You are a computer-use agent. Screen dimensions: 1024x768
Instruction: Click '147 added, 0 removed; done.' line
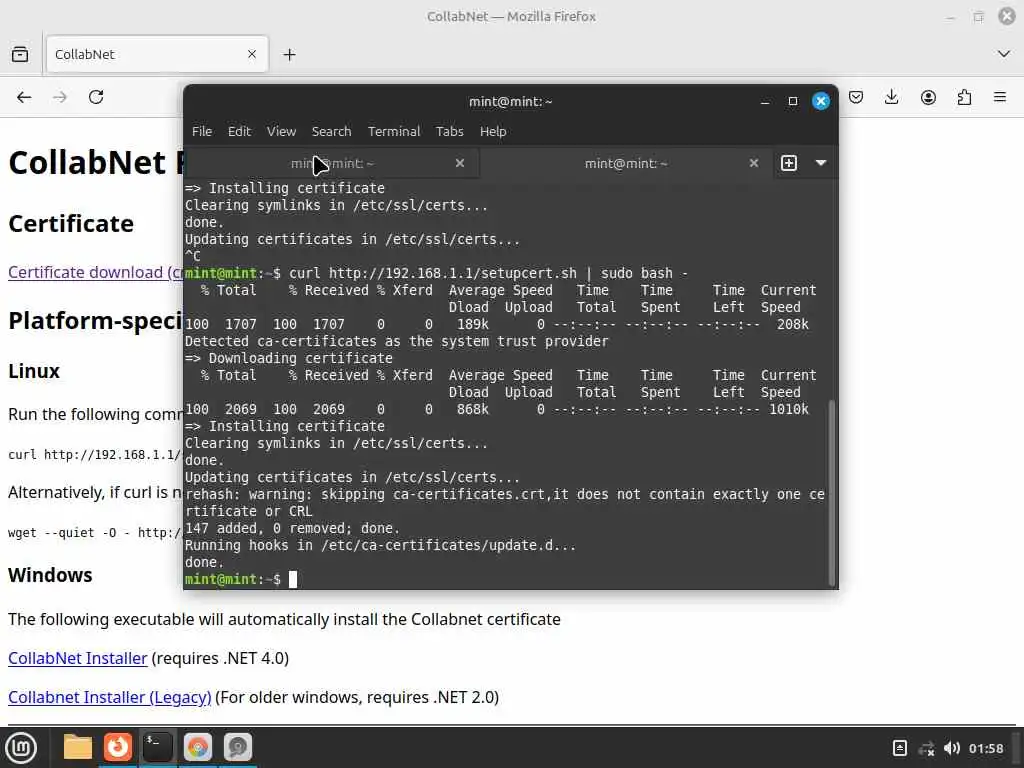pyautogui.click(x=293, y=528)
